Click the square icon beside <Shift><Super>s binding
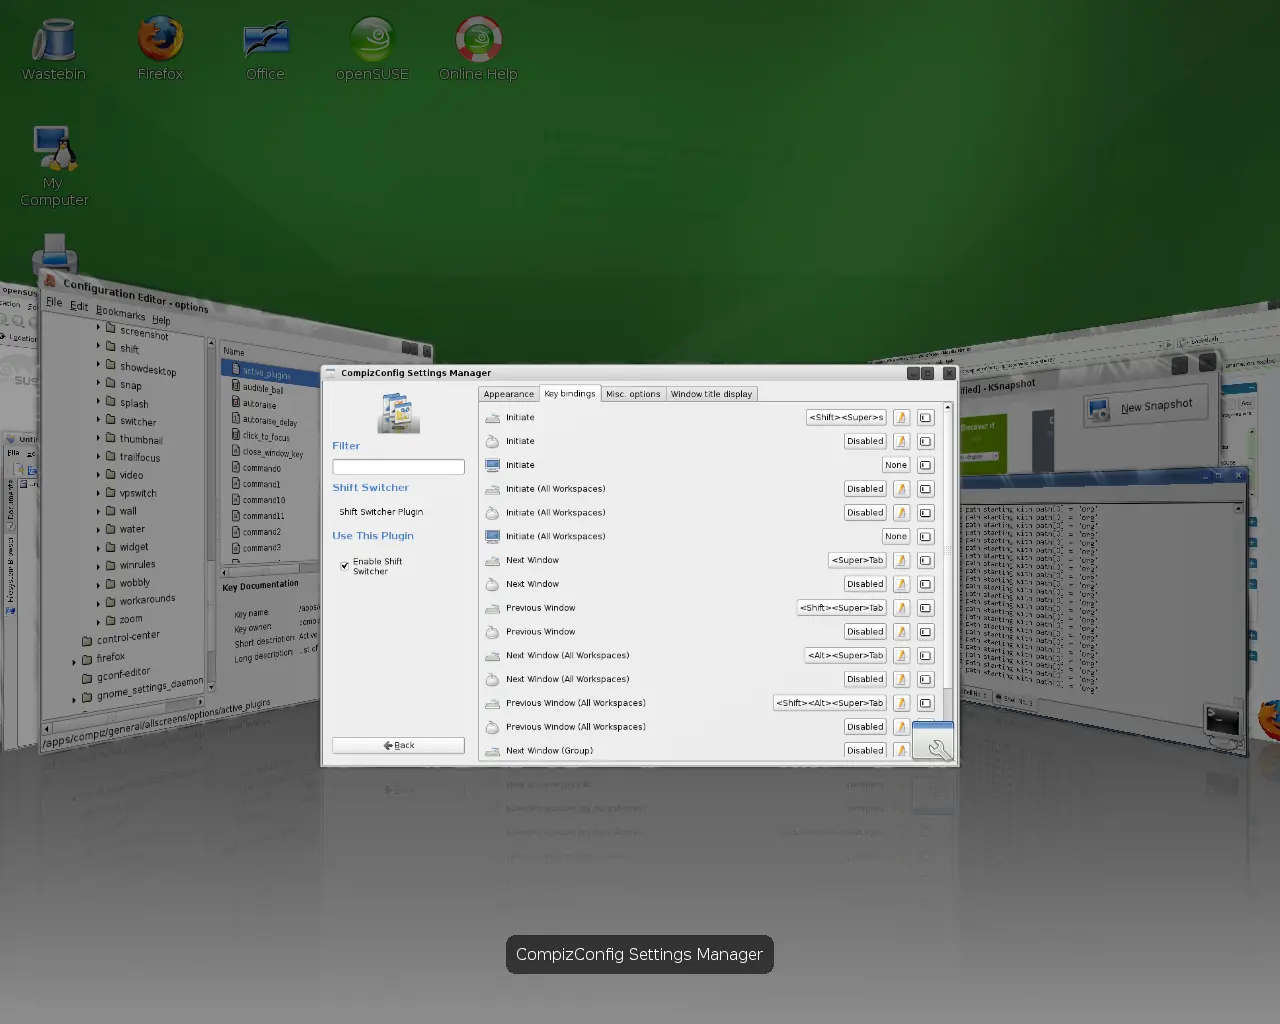The image size is (1280, 1024). click(x=925, y=417)
